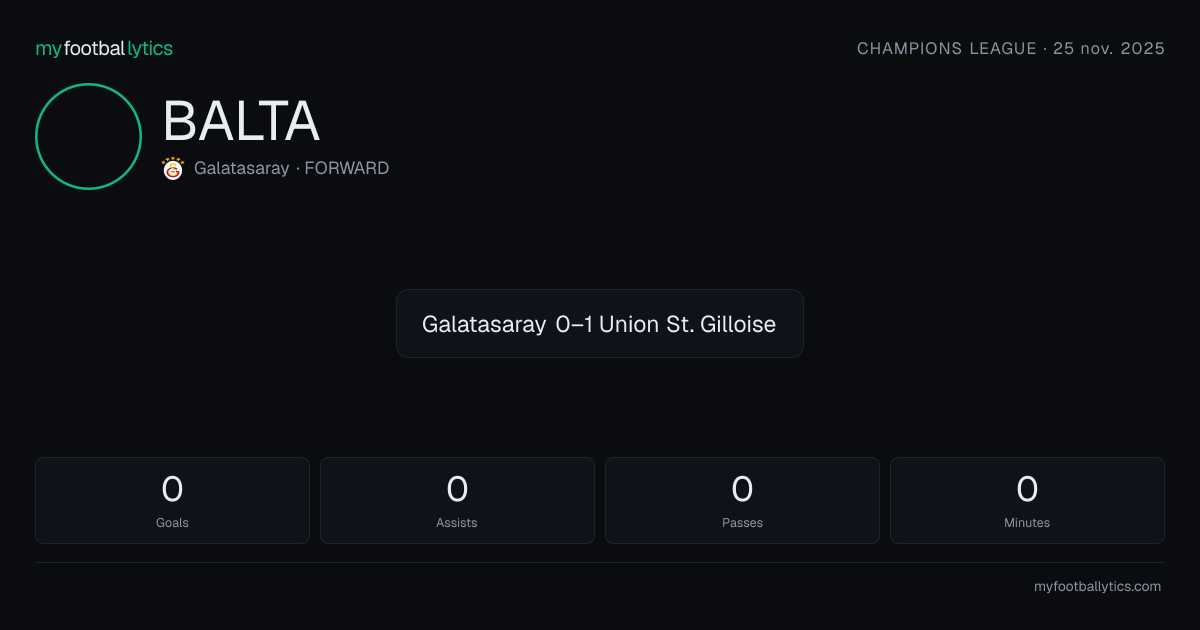Viewport: 1200px width, 630px height.
Task: Click the BALTA player name heading
Action: 241,122
